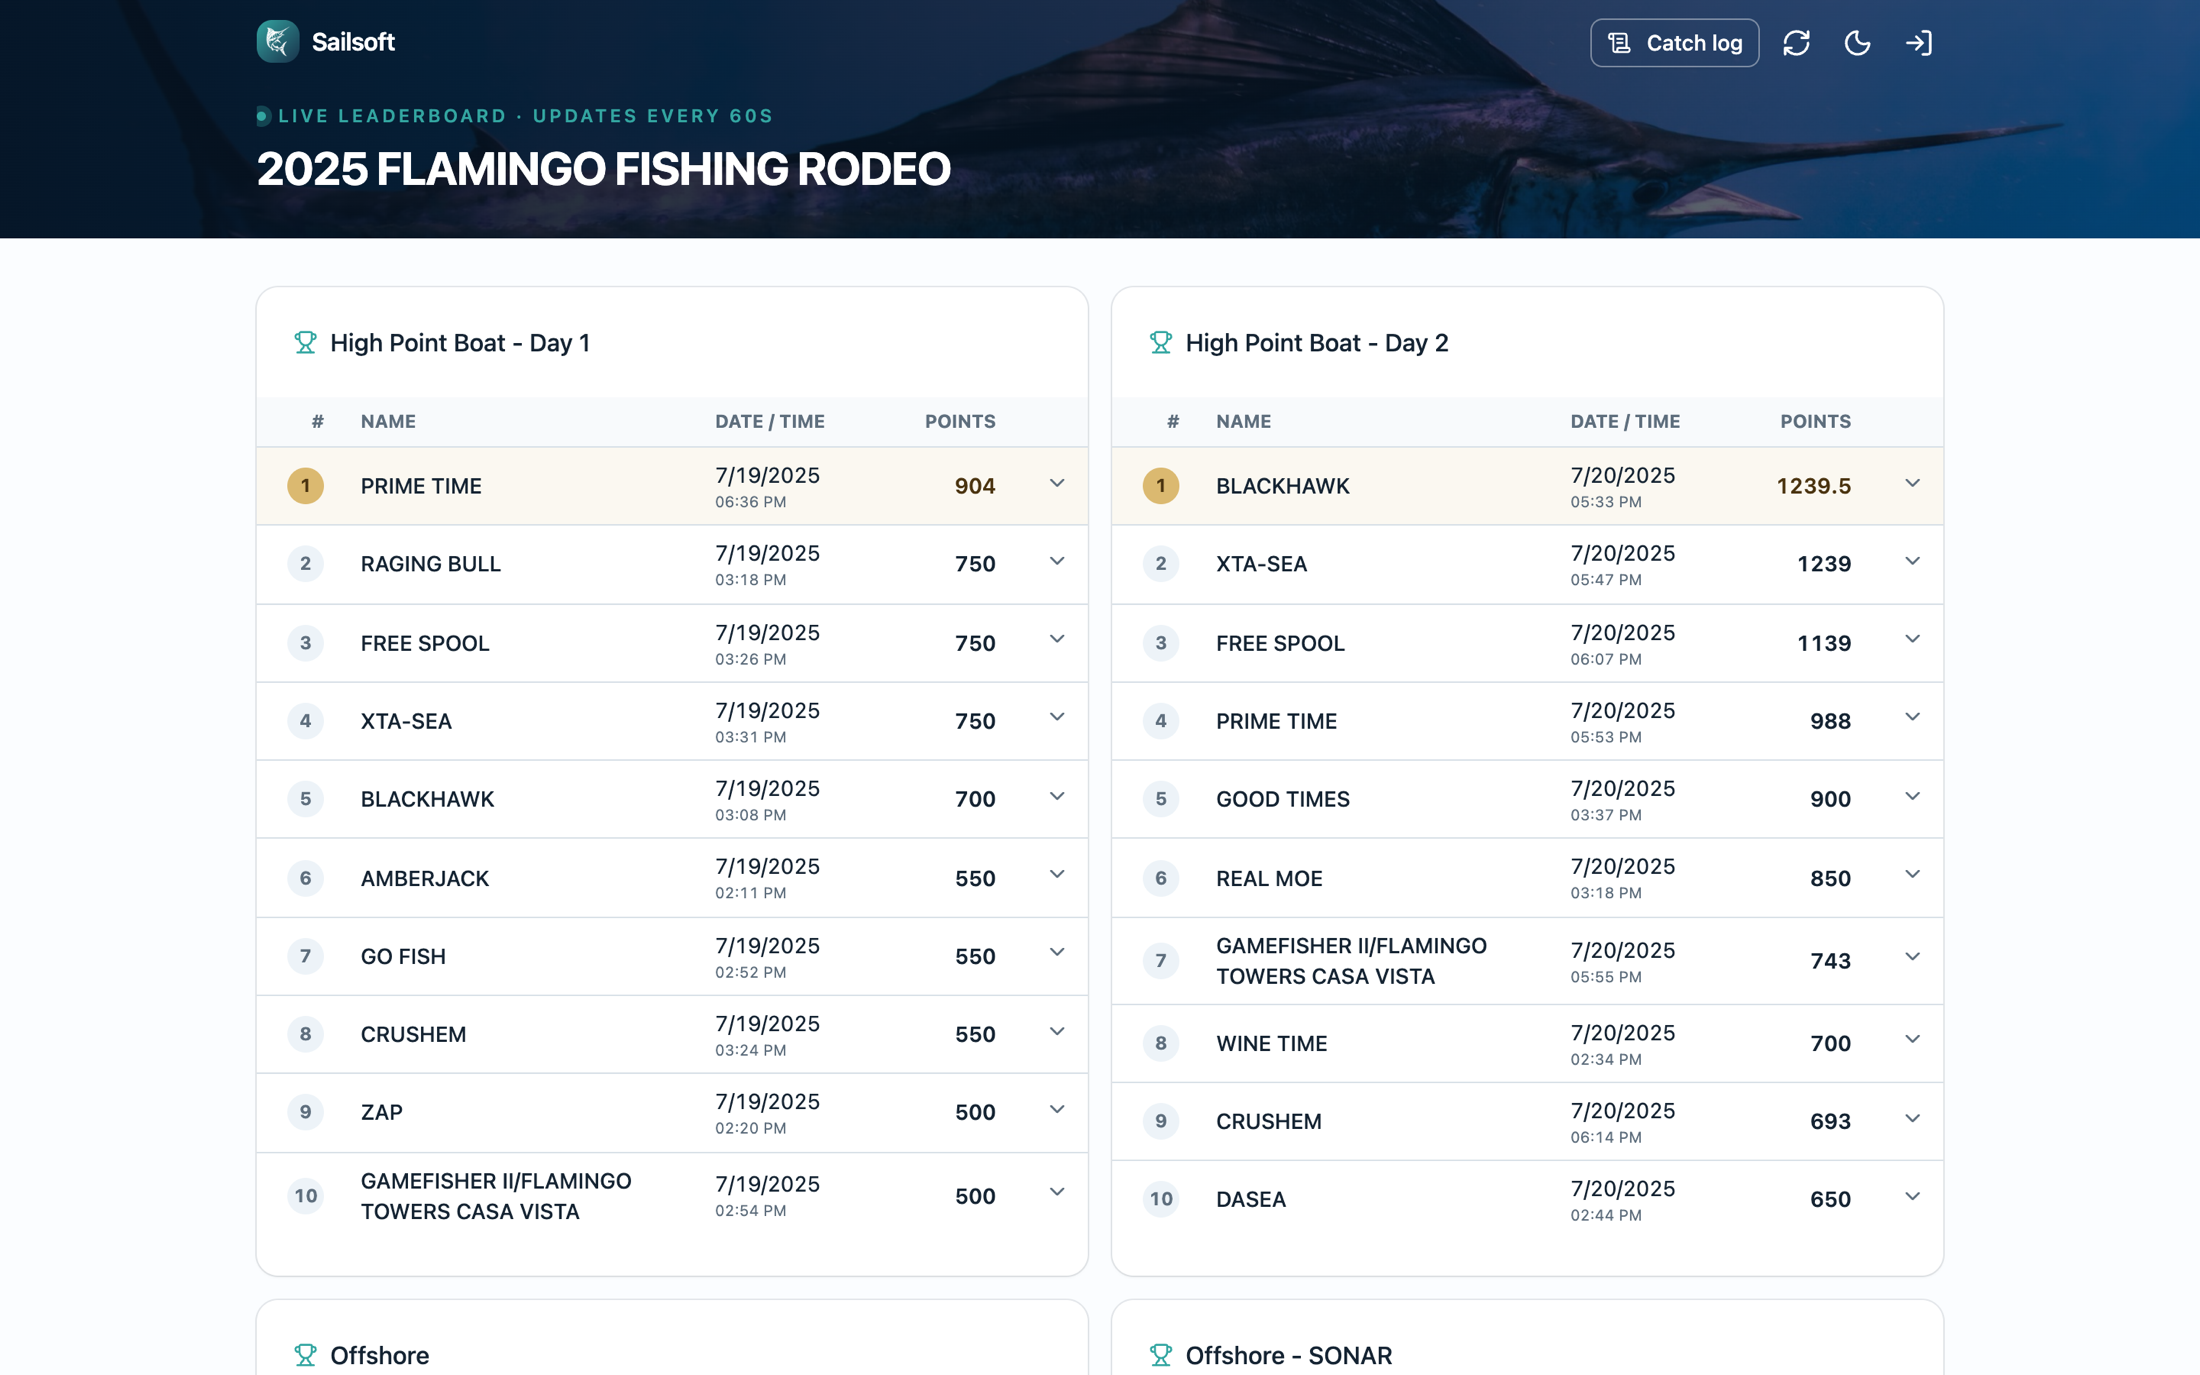Open the Sailsoft home link
Screen dimensions: 2200x1375
click(x=326, y=42)
